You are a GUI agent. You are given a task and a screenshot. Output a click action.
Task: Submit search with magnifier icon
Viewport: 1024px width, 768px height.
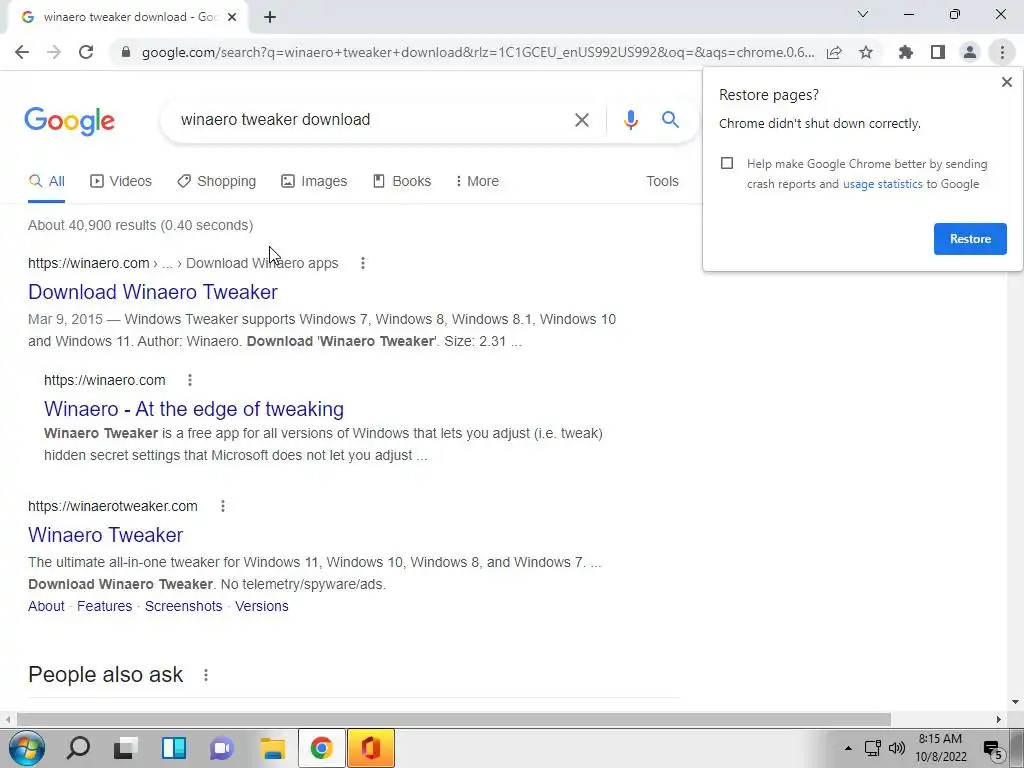[x=670, y=120]
